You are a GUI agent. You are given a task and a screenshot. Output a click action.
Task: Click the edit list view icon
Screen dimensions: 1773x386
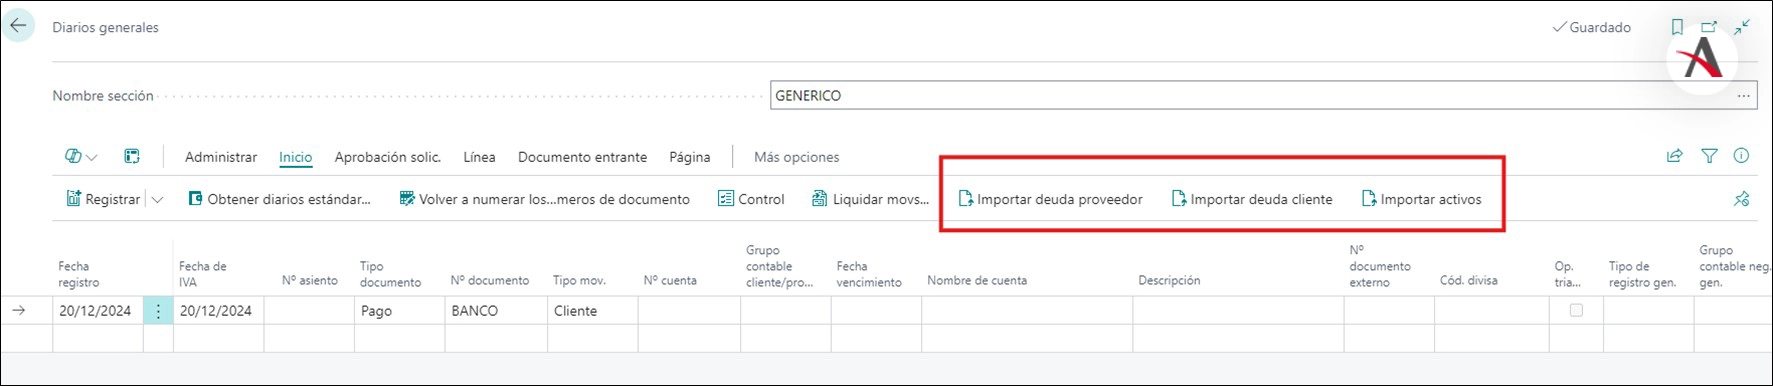coord(132,156)
